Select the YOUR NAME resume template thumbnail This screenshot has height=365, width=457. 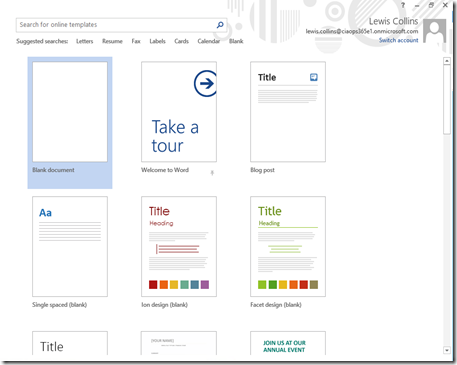click(179, 343)
